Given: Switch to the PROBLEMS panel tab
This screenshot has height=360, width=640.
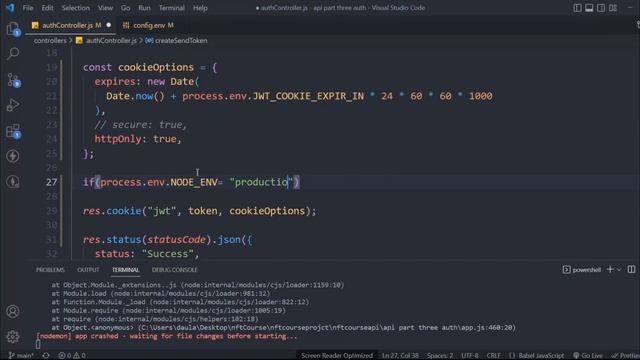Looking at the screenshot, I should pos(50,270).
